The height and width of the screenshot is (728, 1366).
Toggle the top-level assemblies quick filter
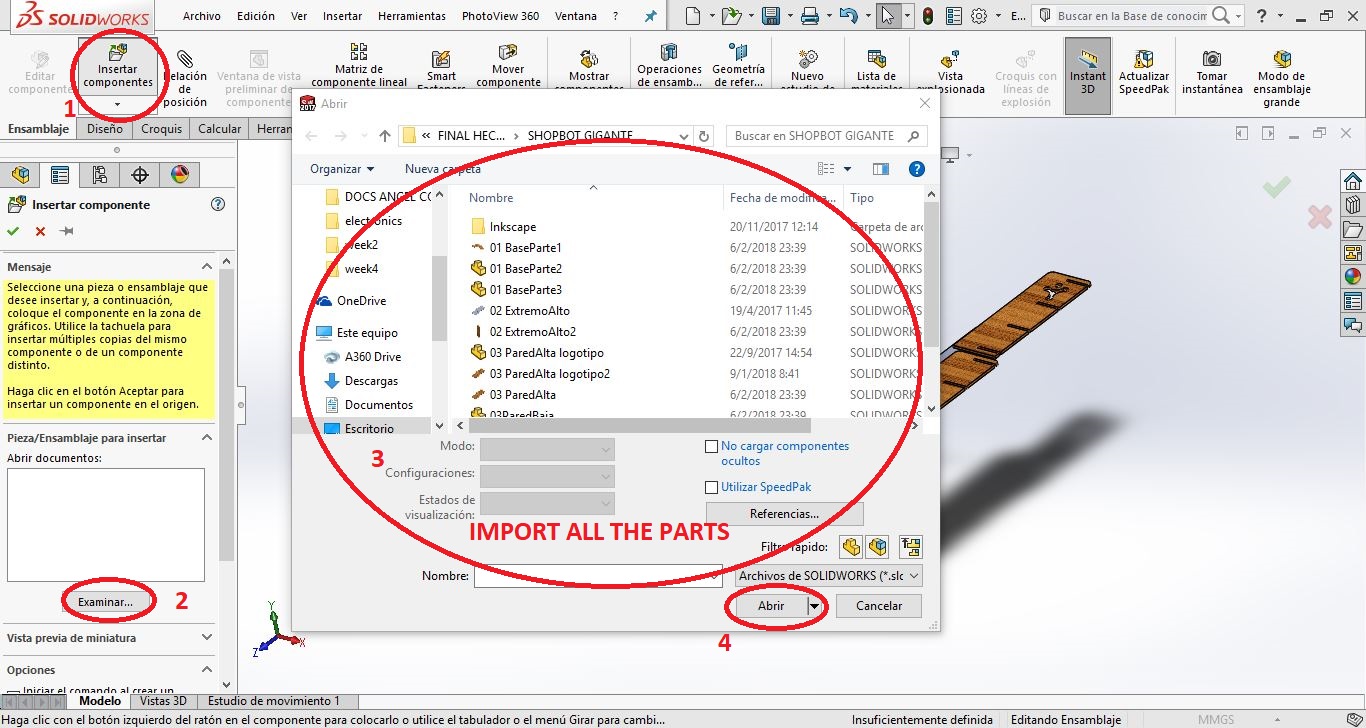[x=911, y=546]
